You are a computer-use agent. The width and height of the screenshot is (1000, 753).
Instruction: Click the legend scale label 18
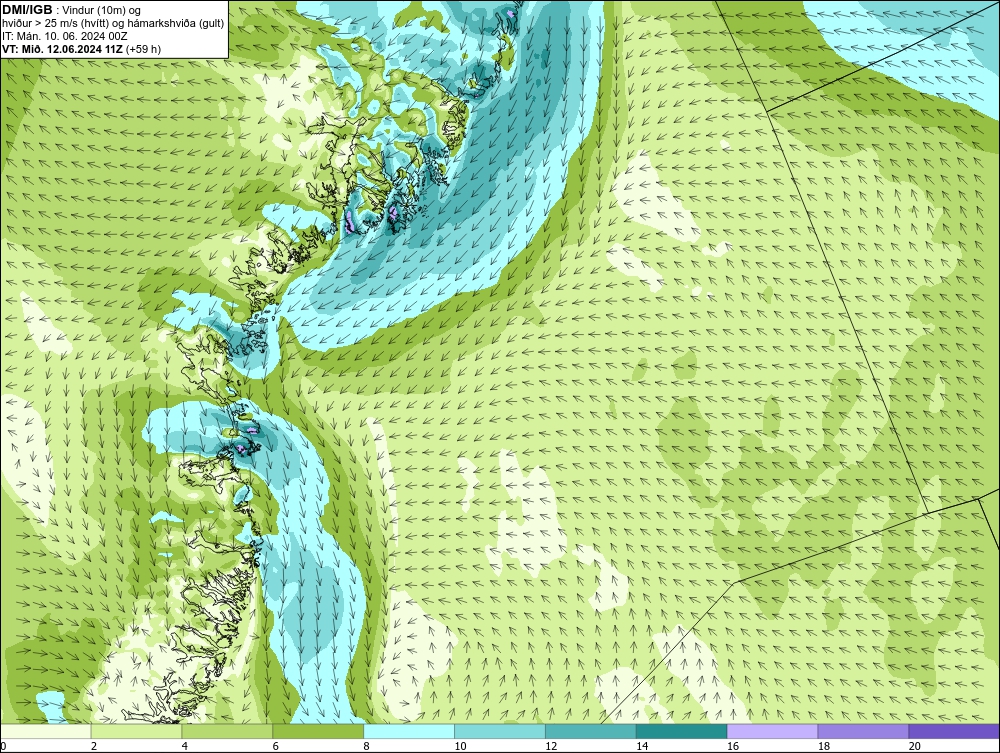(x=824, y=746)
